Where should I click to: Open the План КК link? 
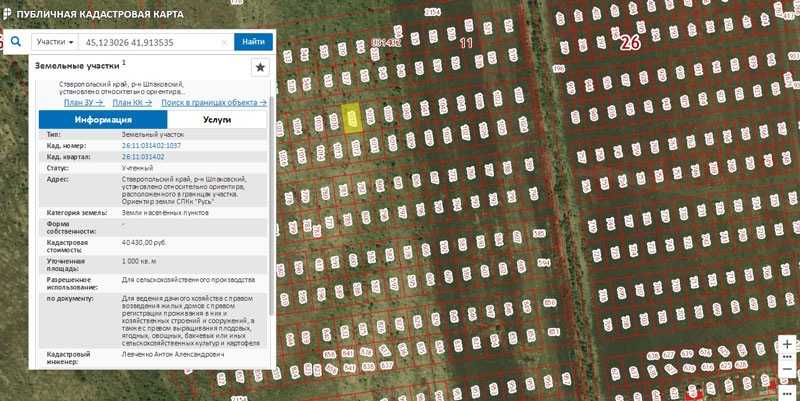[x=132, y=102]
